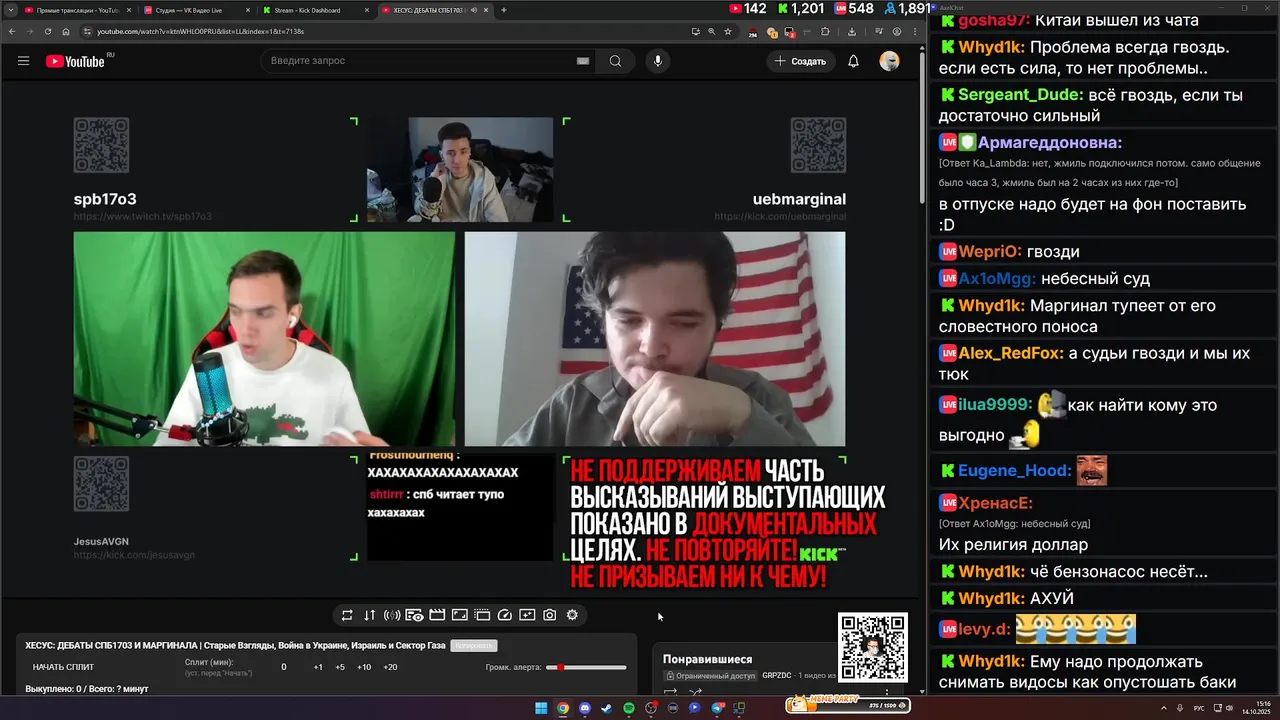Click the 'Копировать' button next to title
This screenshot has height=720, width=1280.
click(x=473, y=646)
